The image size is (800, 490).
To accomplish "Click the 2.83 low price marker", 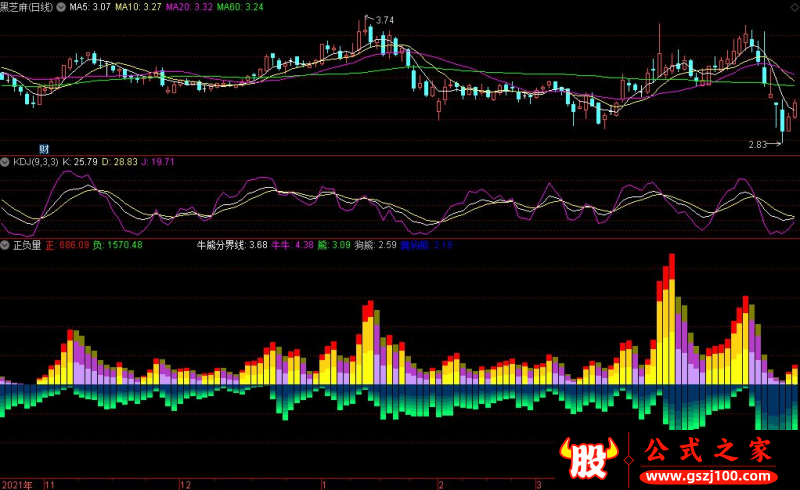I will click(764, 144).
